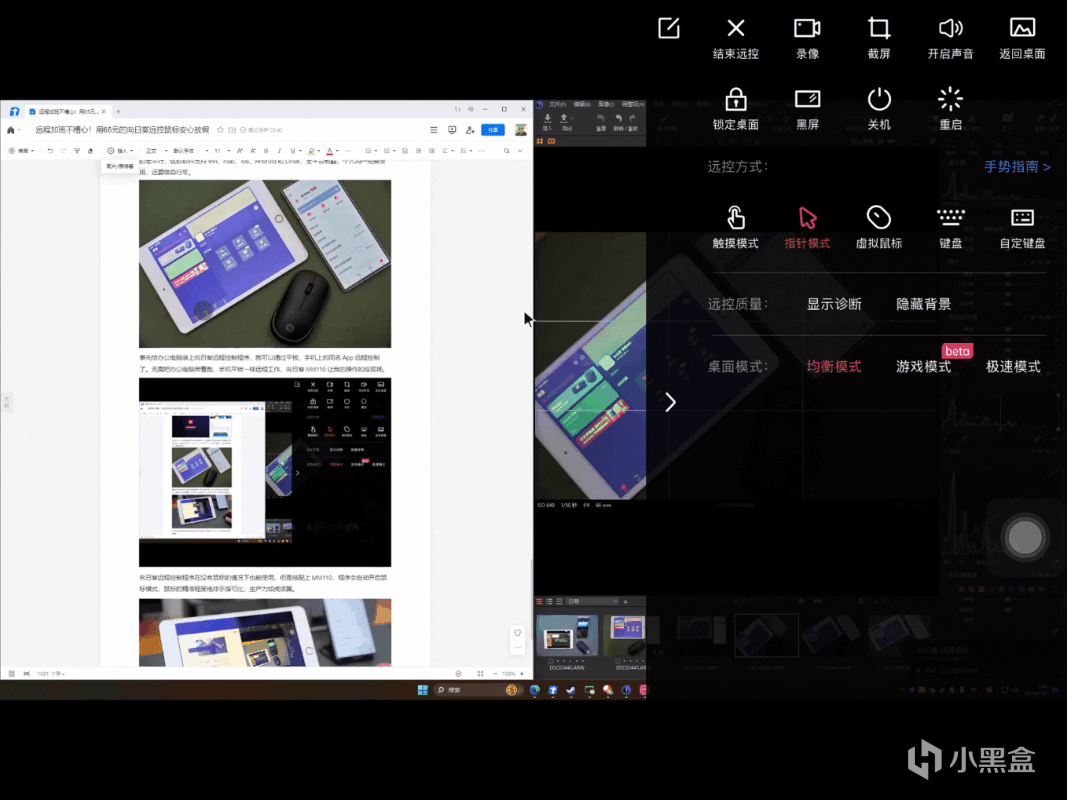Select 游戏模式 game mode
Image resolution: width=1067 pixels, height=800 pixels.
click(923, 367)
